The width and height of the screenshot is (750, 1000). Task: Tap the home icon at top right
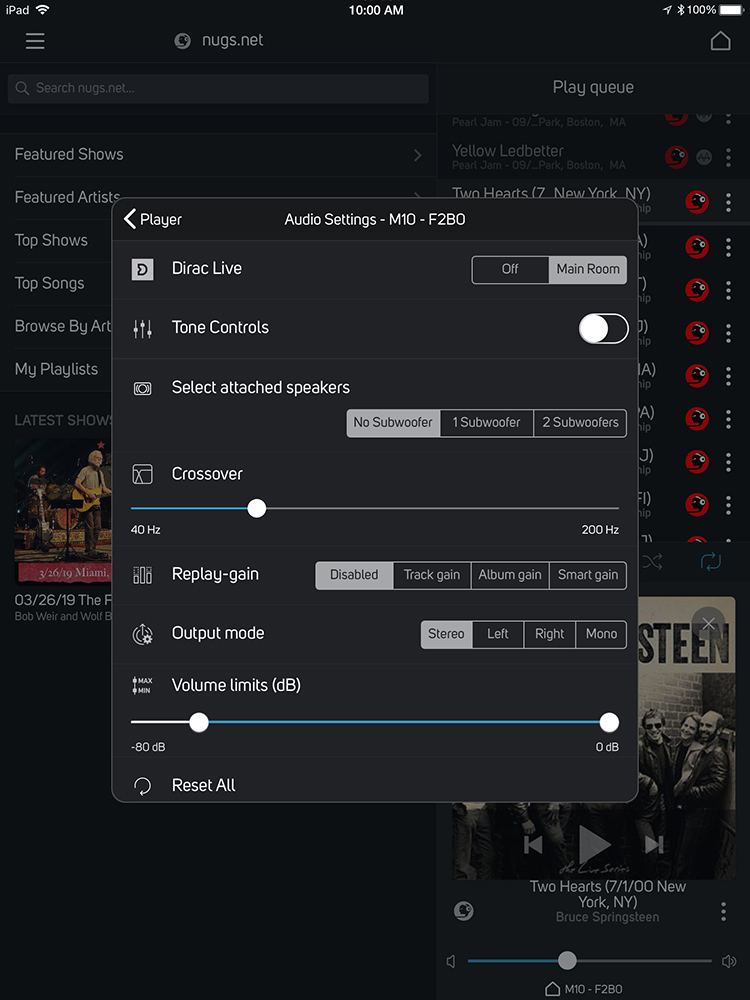(x=720, y=41)
